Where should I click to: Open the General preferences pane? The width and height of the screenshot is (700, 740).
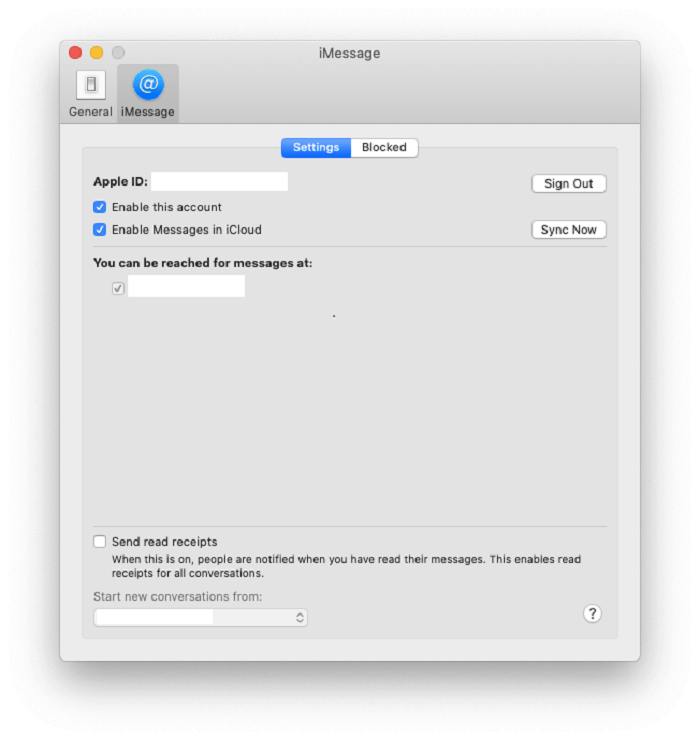[x=91, y=93]
